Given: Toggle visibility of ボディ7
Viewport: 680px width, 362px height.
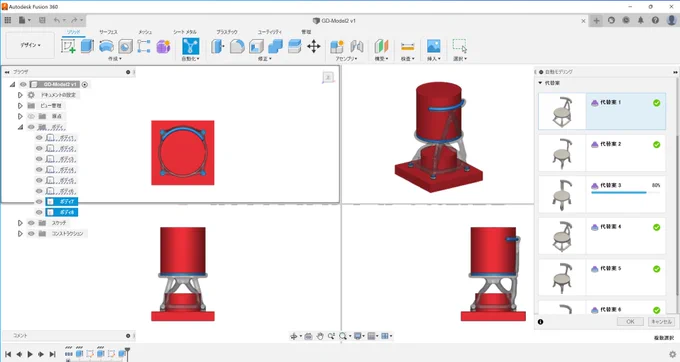Looking at the screenshot, I should coord(39,202).
